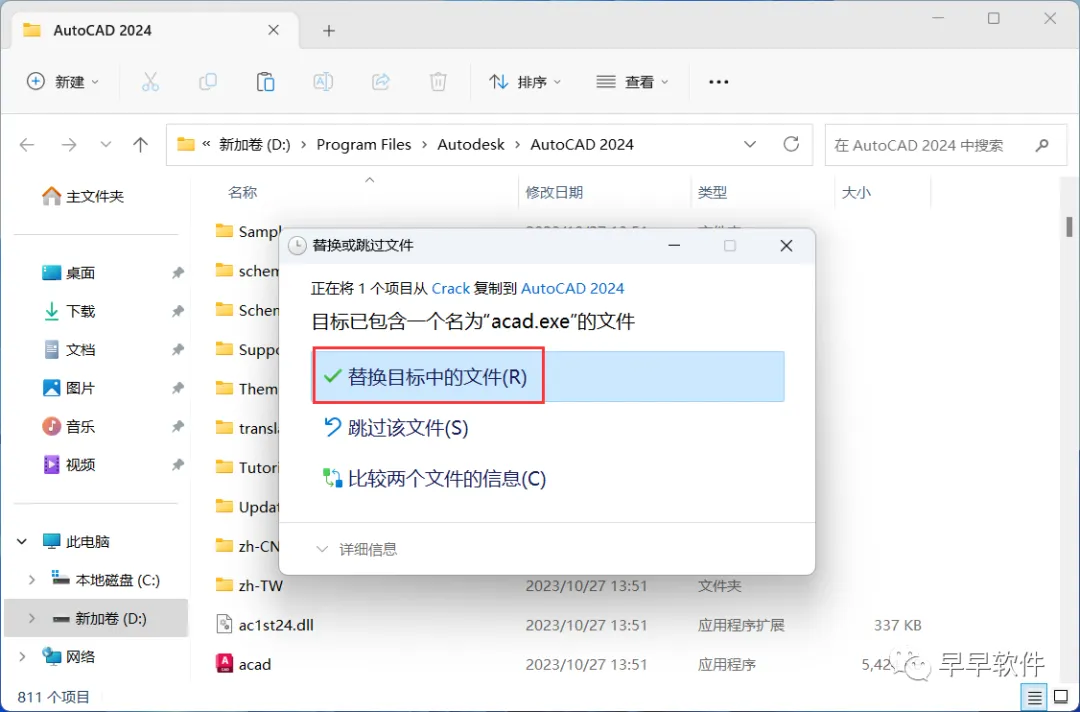
Task: Choose 比较两个文件的信息(C) option
Action: (x=435, y=479)
